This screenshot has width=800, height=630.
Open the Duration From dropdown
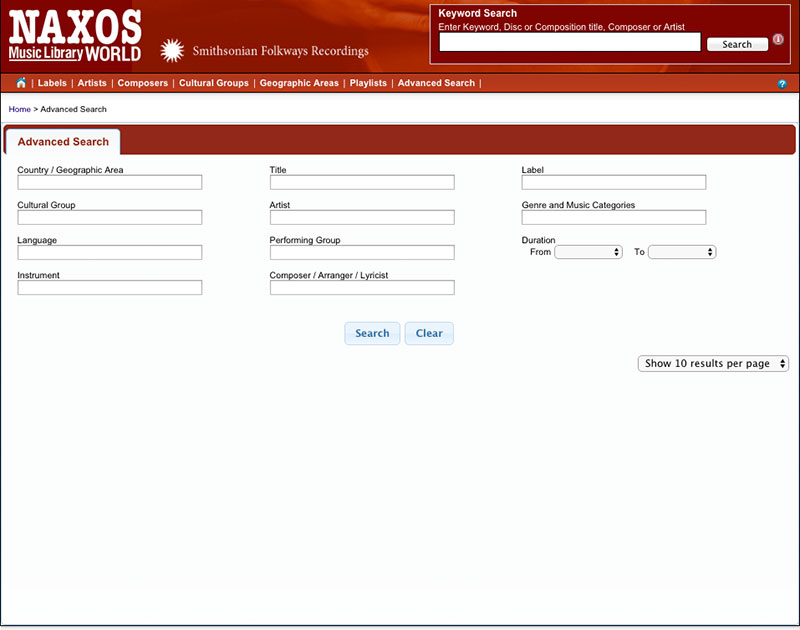(588, 252)
